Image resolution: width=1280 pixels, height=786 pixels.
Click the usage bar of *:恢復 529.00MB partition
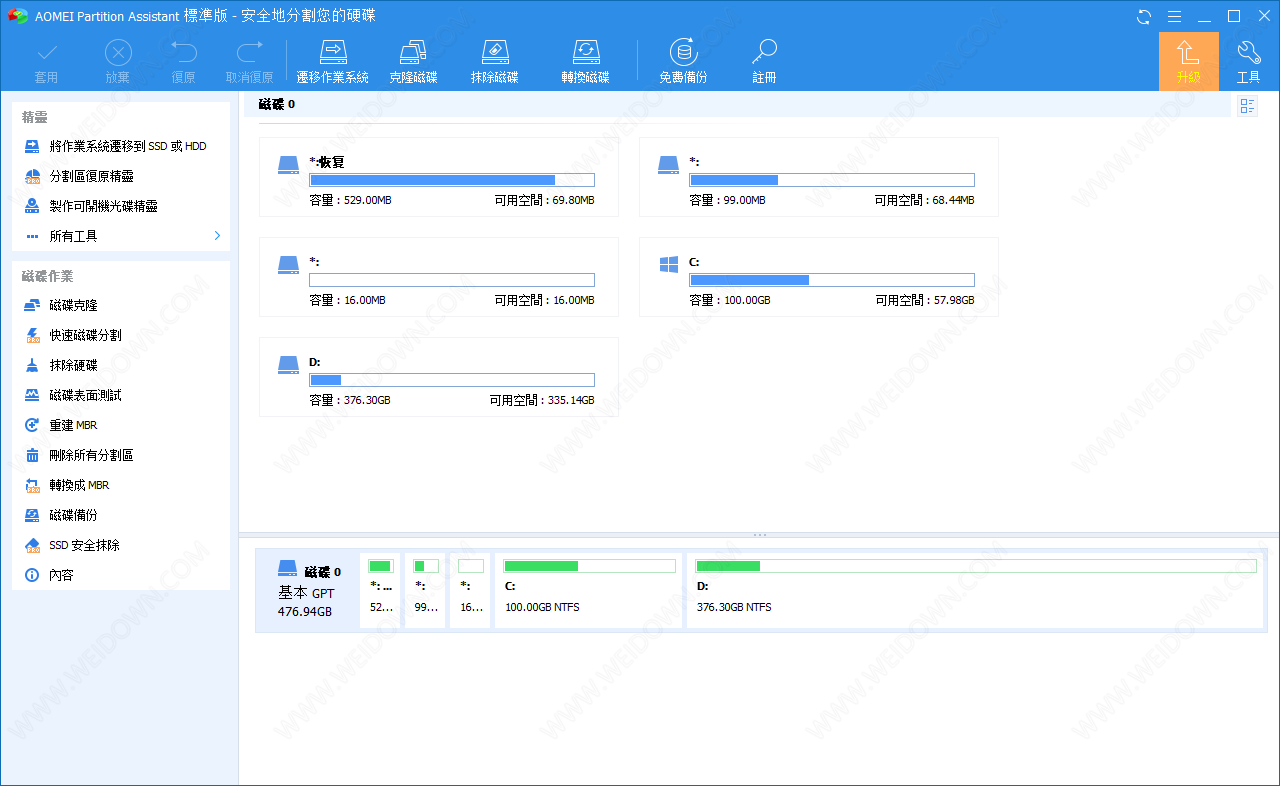tap(452, 180)
